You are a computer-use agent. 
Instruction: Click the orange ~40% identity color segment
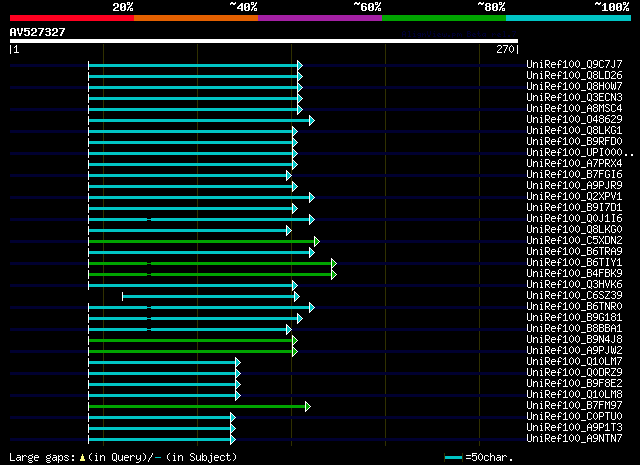click(x=196, y=18)
